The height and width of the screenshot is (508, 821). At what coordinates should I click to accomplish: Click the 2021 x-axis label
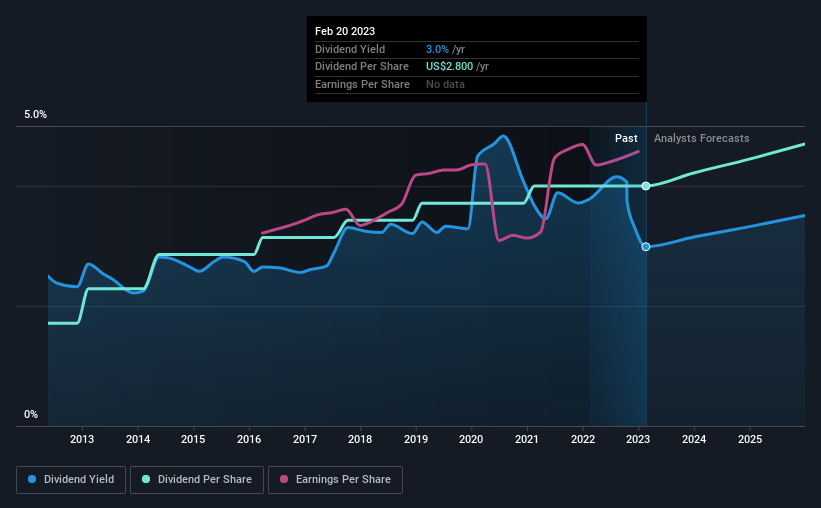(527, 439)
